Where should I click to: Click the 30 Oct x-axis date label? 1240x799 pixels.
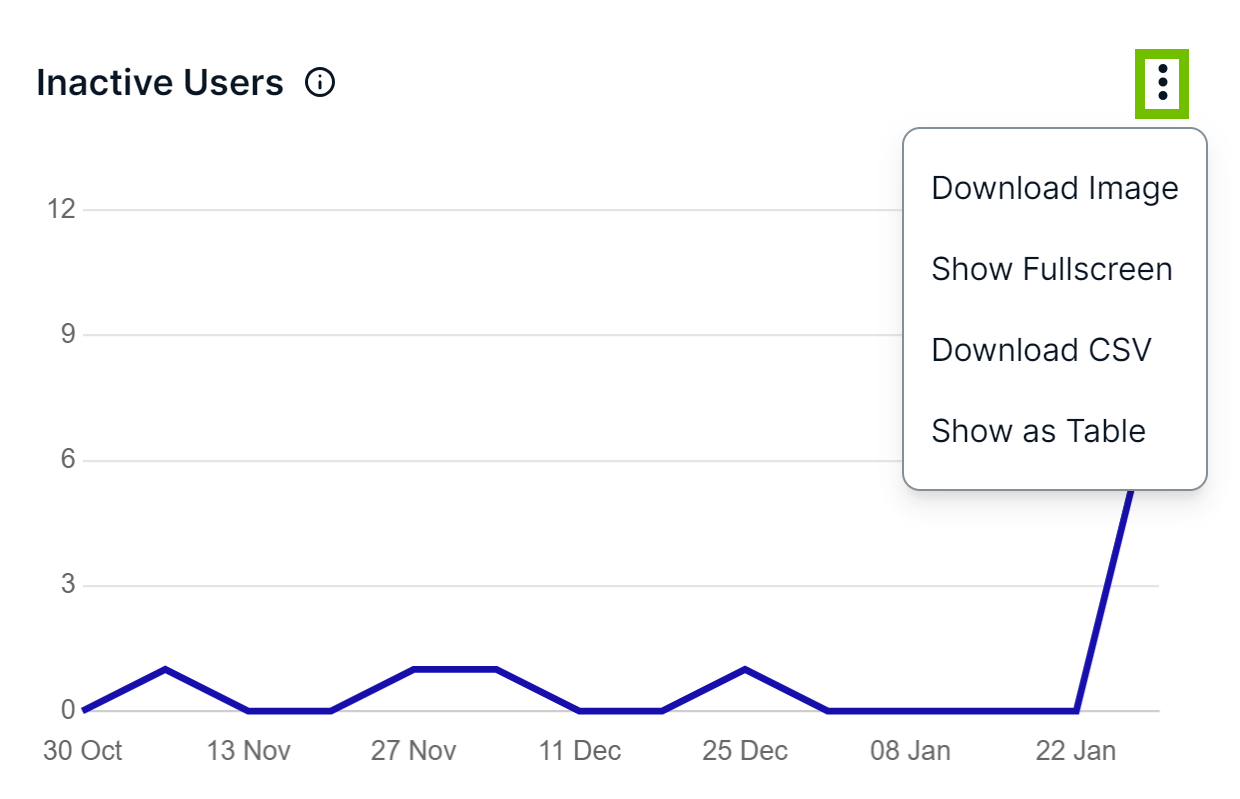(x=83, y=751)
